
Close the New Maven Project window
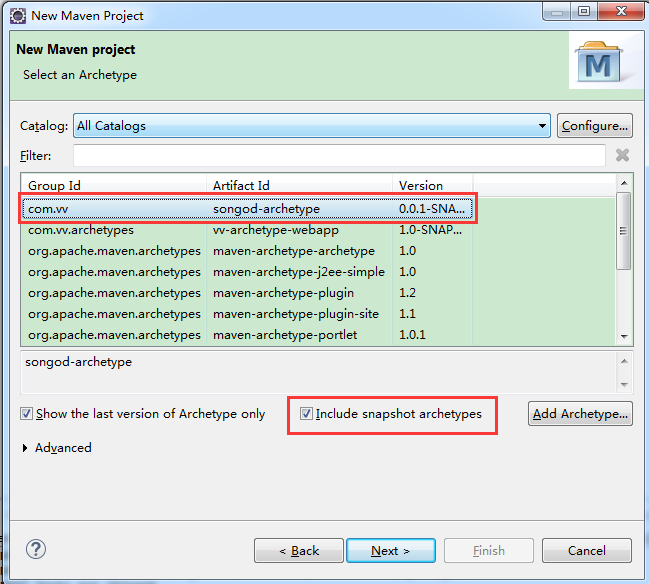621,11
